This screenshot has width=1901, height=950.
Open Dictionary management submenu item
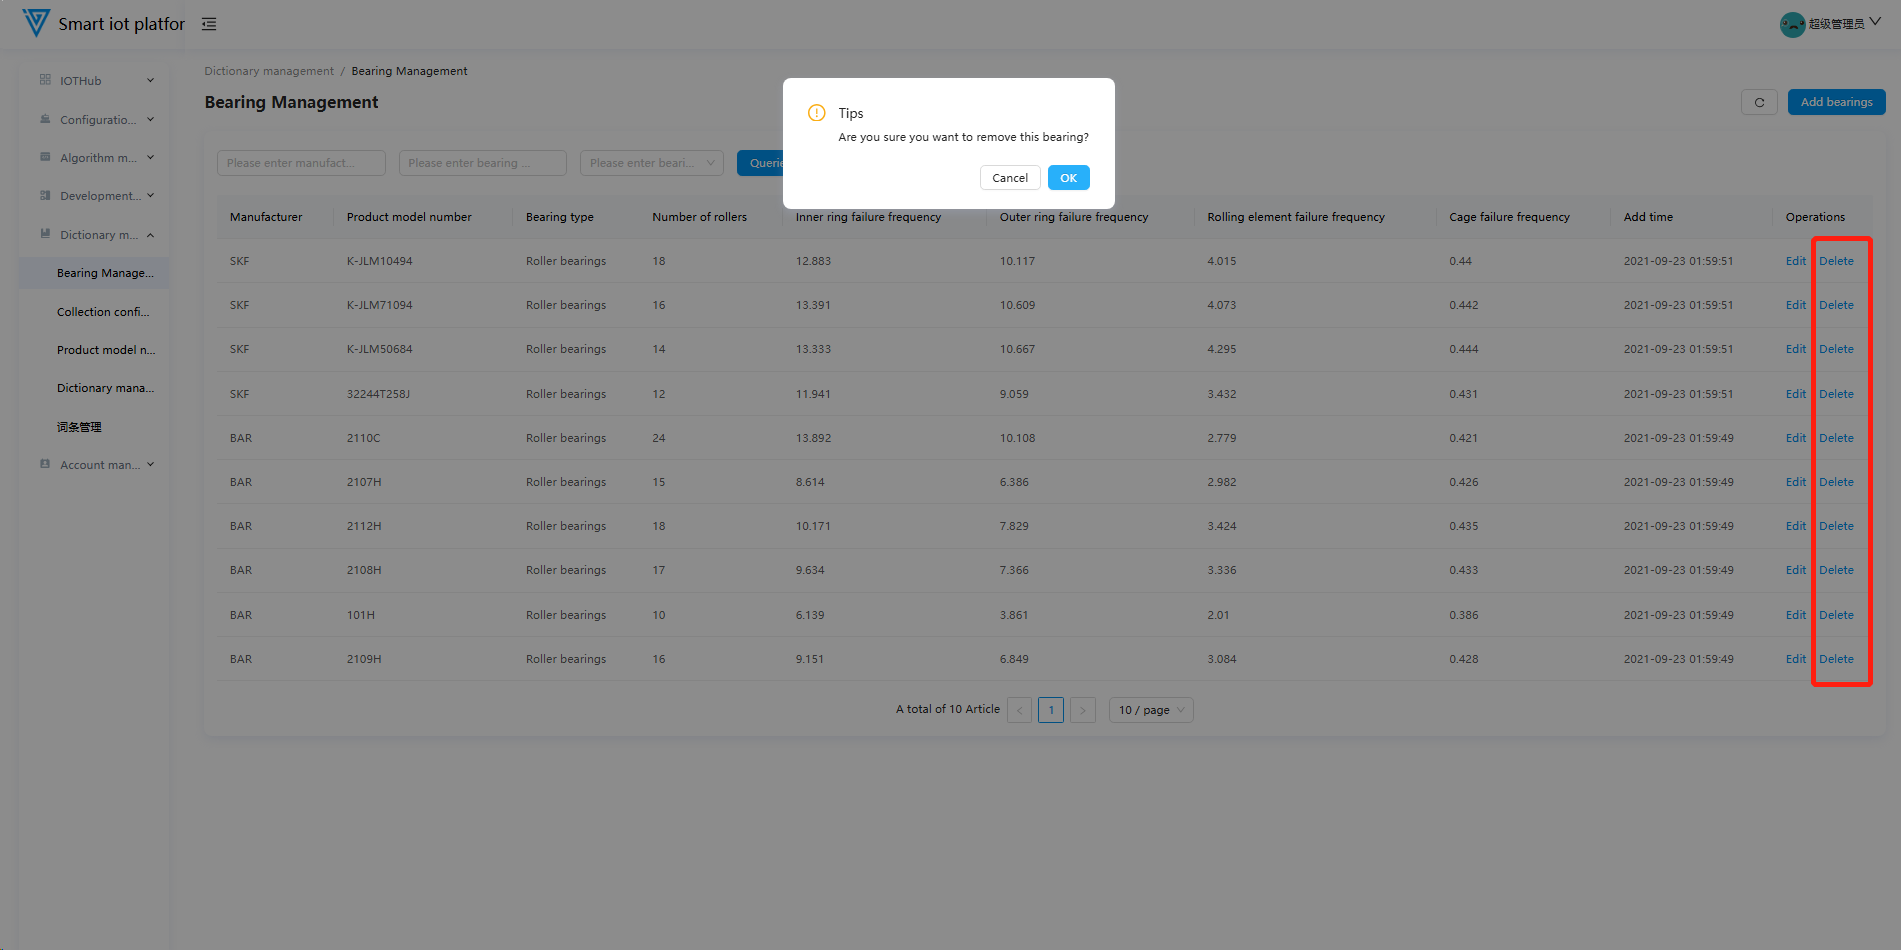click(x=94, y=388)
